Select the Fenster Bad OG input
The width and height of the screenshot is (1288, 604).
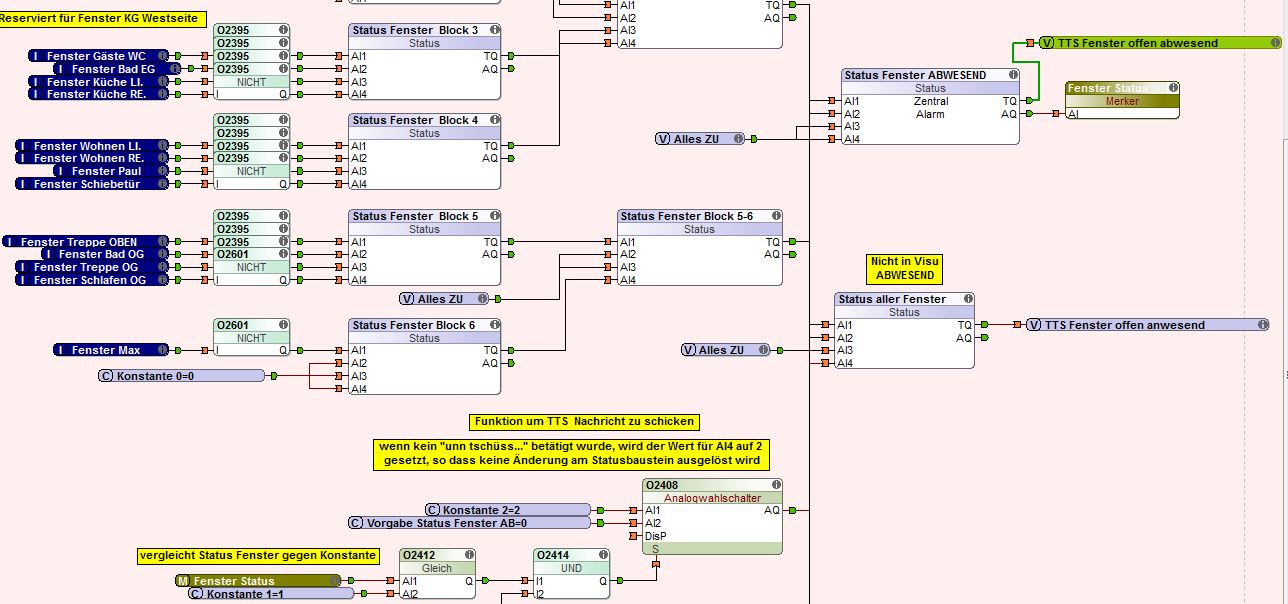[x=105, y=254]
